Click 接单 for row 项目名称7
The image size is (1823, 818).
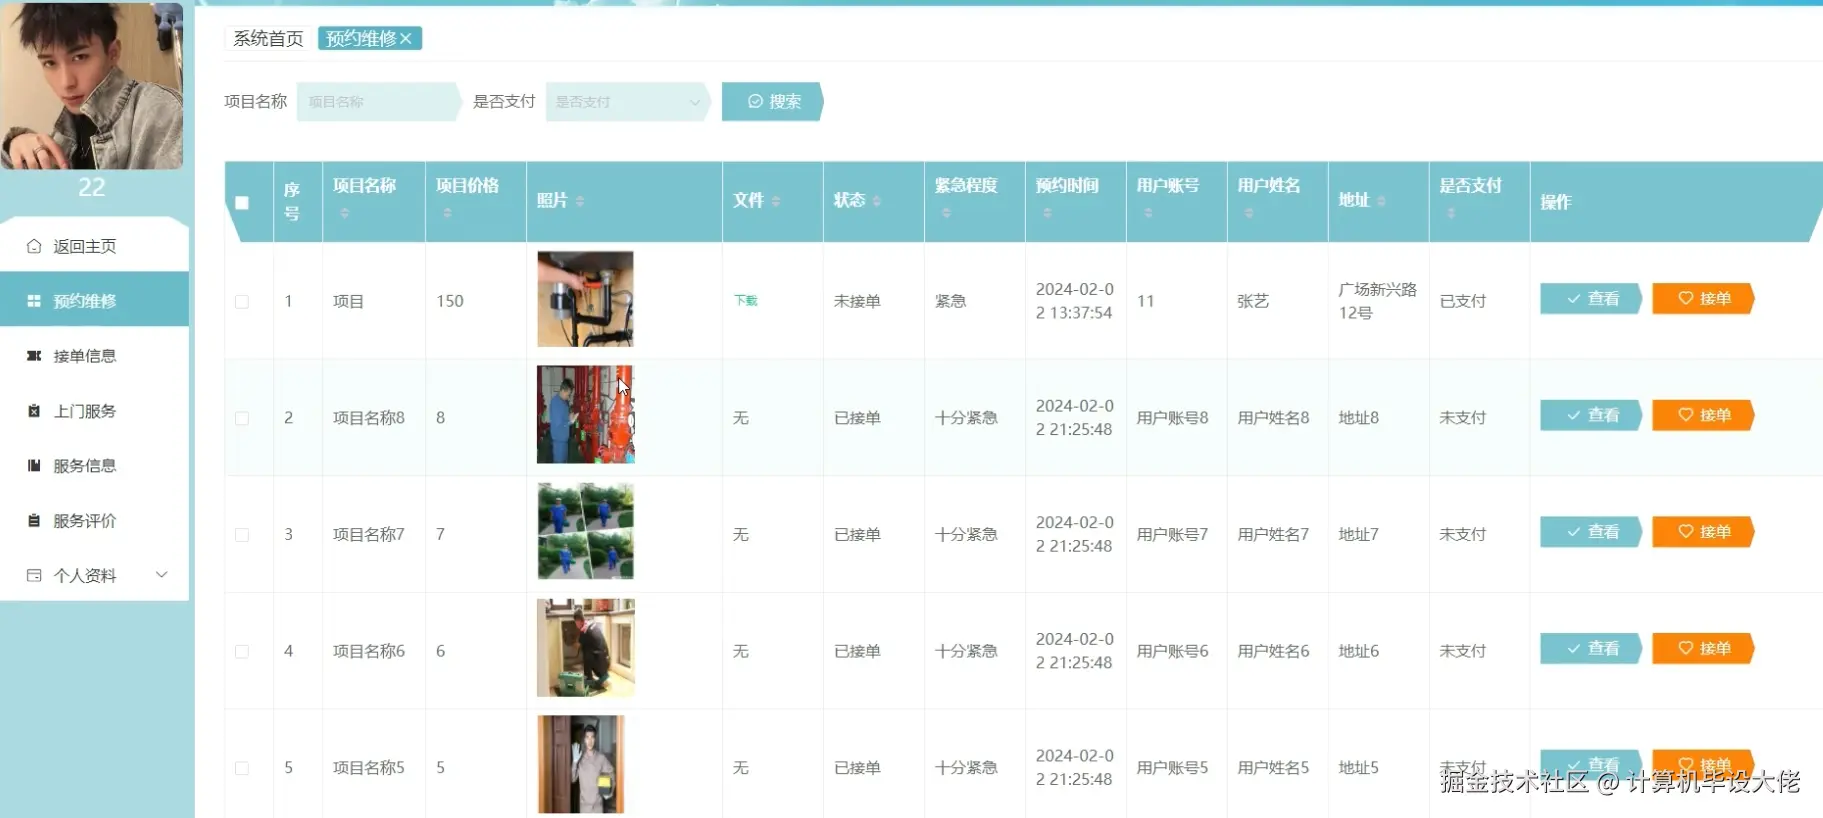tap(1703, 532)
